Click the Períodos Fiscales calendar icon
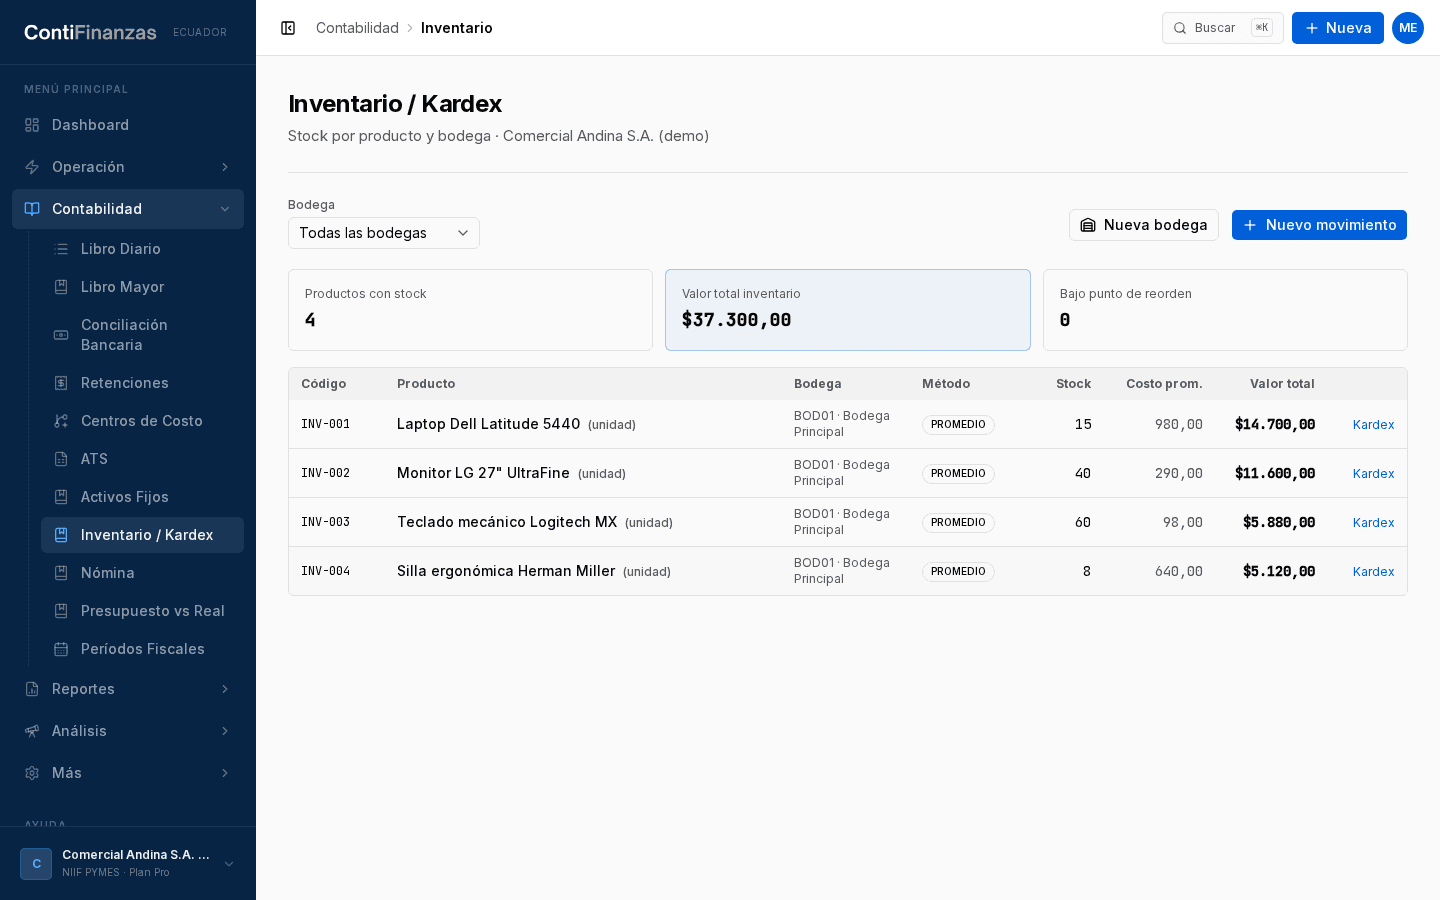Viewport: 1440px width, 900px height. coord(61,649)
